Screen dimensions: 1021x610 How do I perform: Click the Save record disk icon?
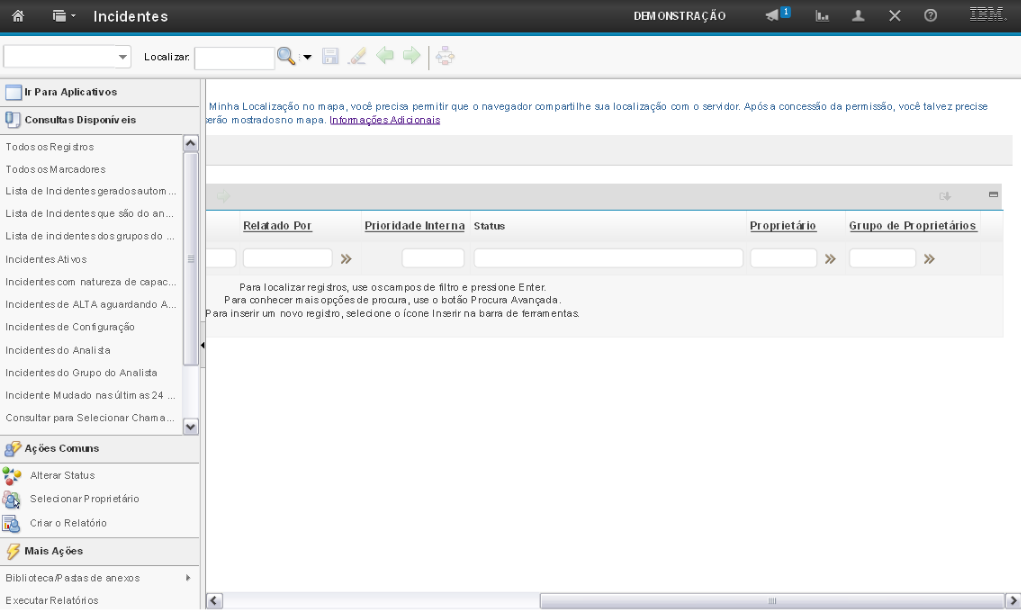331,58
